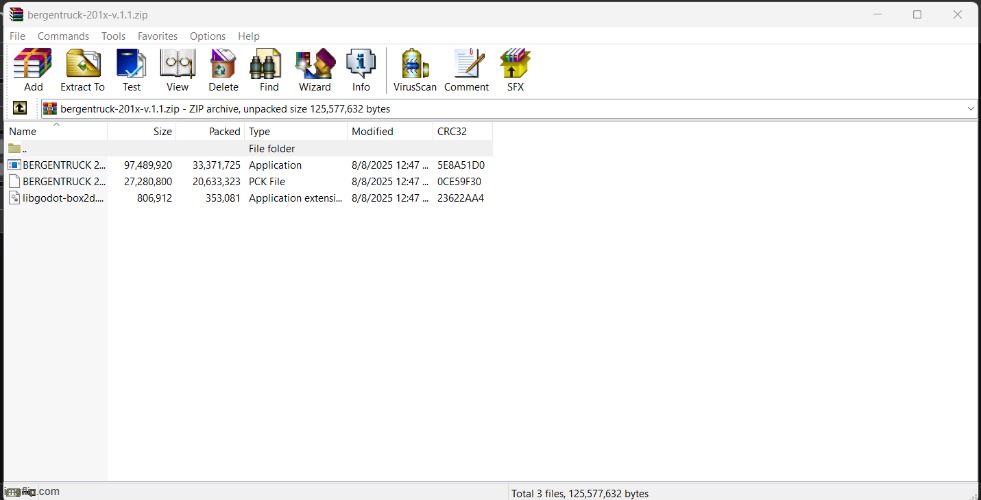Click the File folder type cell
Image resolution: width=981 pixels, height=500 pixels.
tap(272, 148)
